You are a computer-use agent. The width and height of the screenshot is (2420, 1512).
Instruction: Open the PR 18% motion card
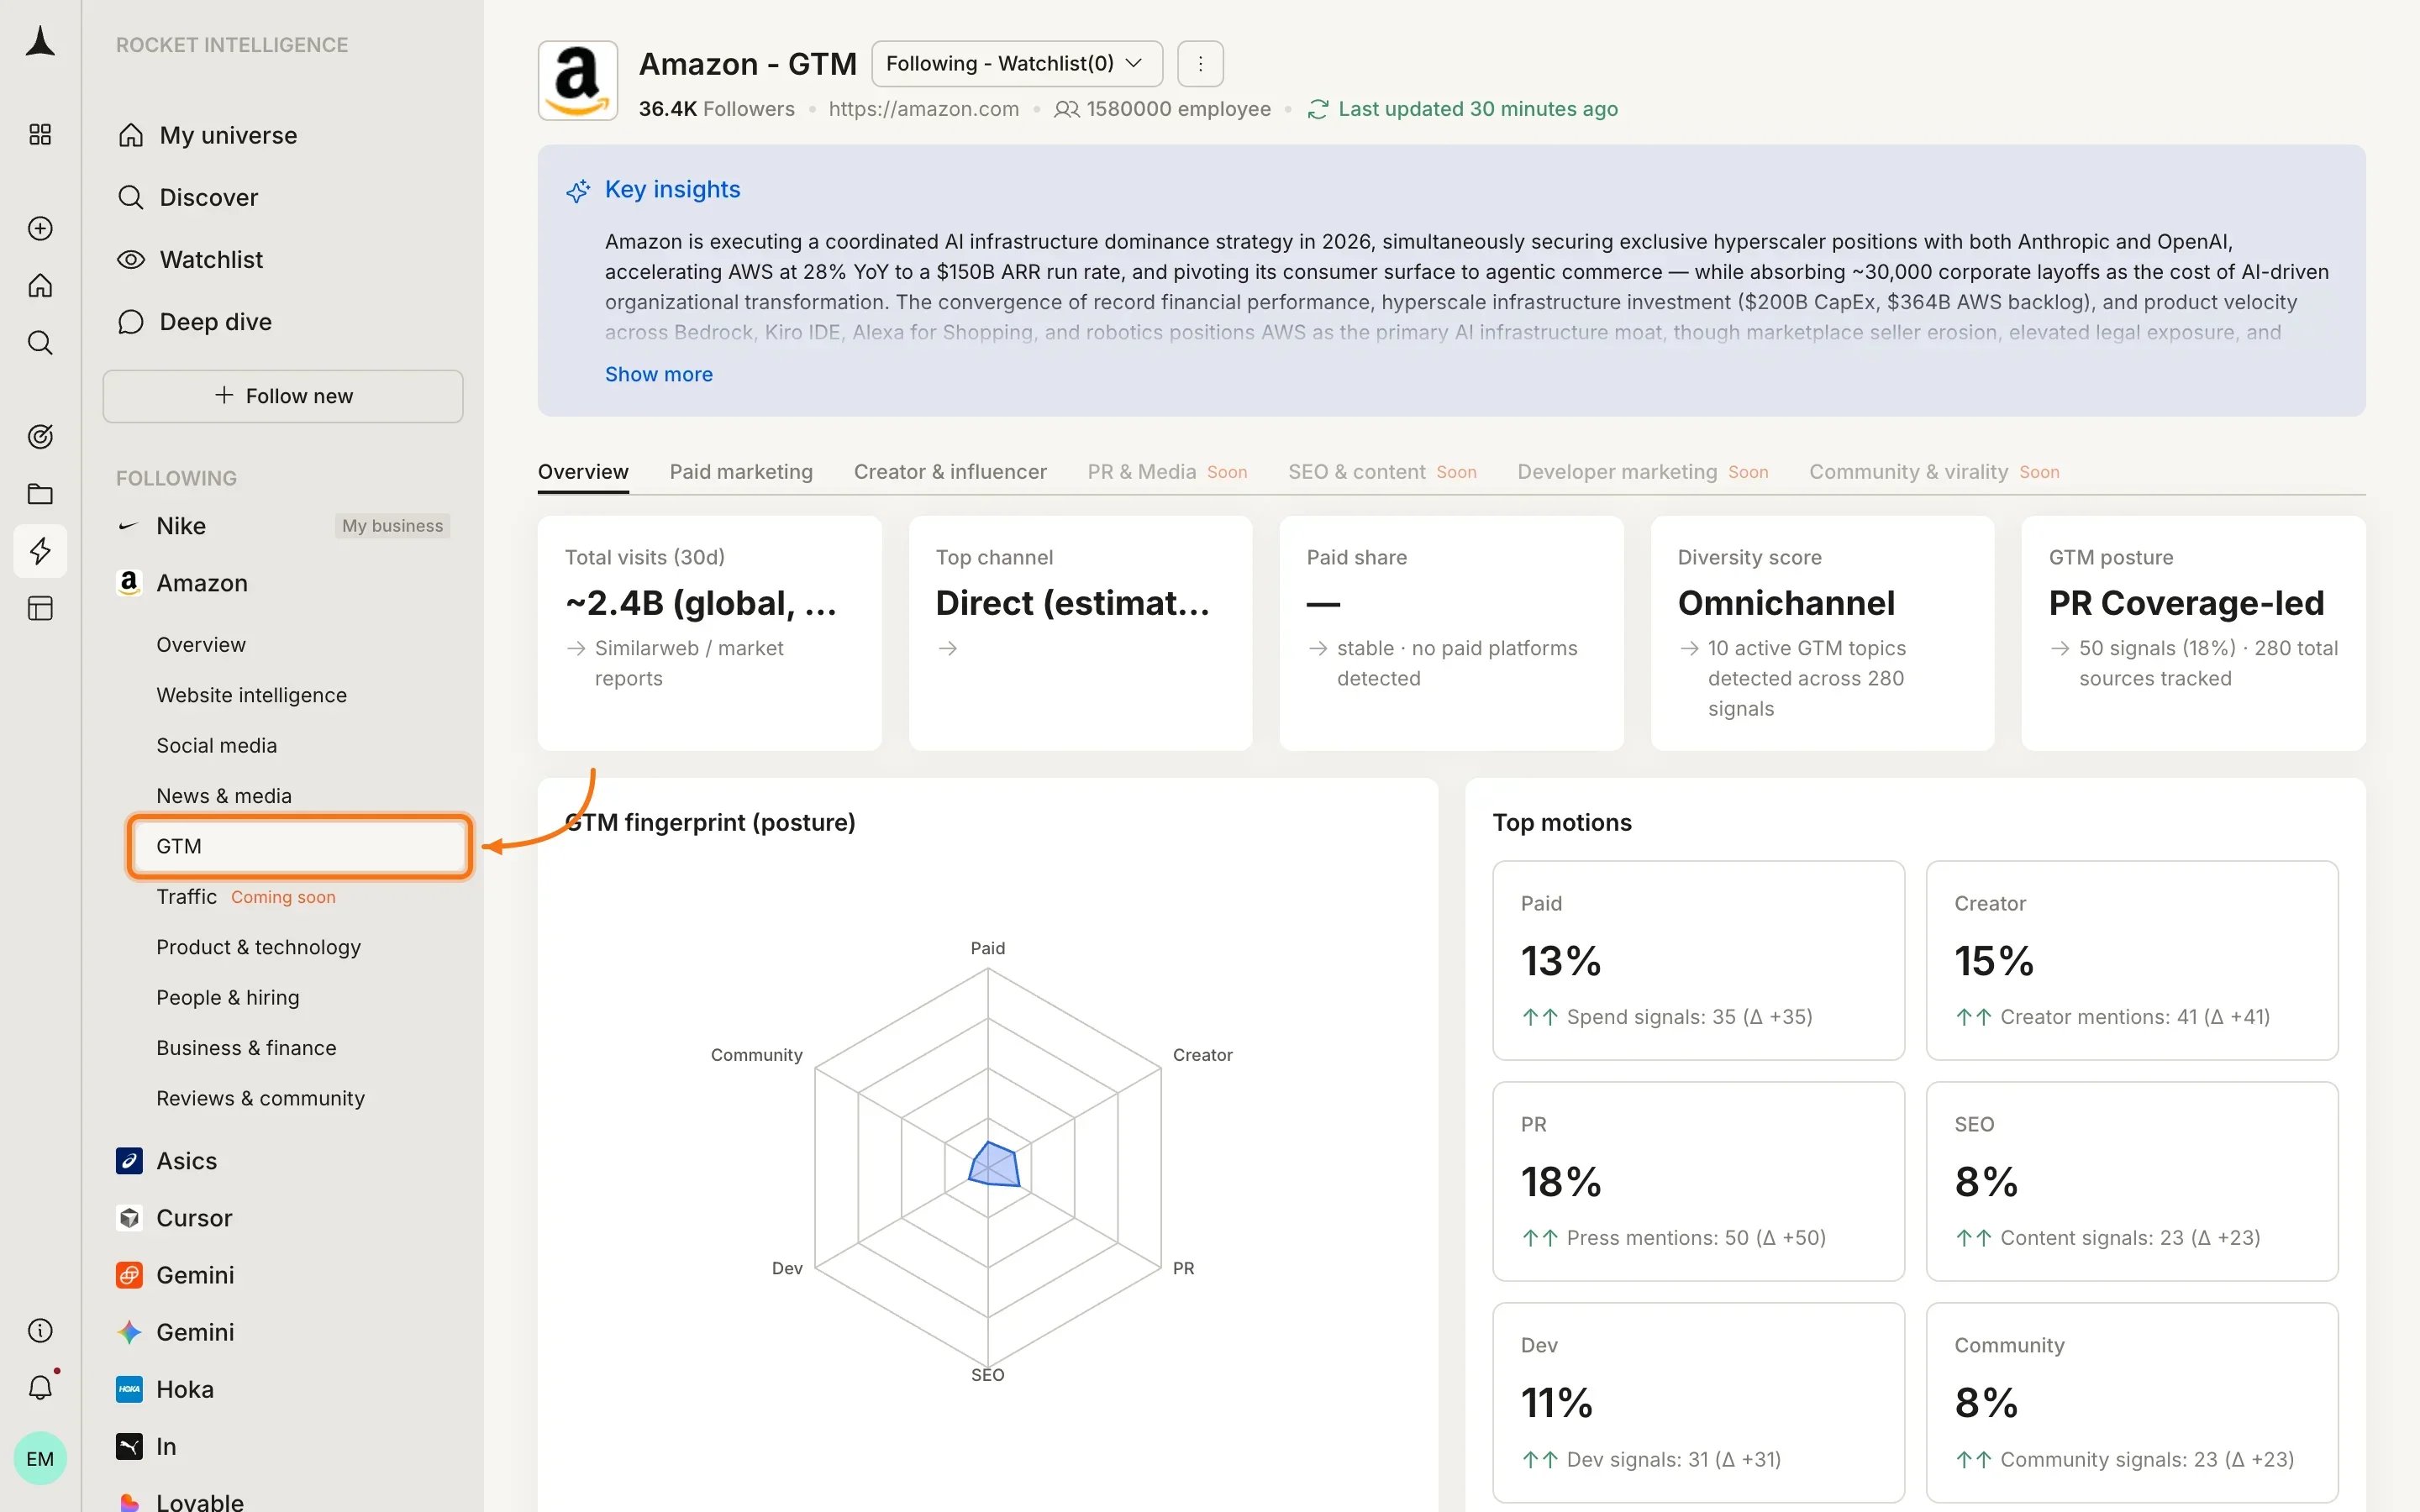[x=1698, y=1181]
